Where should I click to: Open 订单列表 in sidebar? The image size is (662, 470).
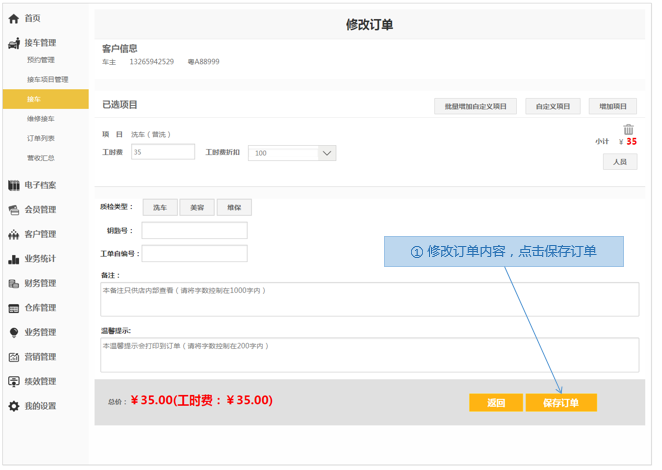click(x=41, y=138)
